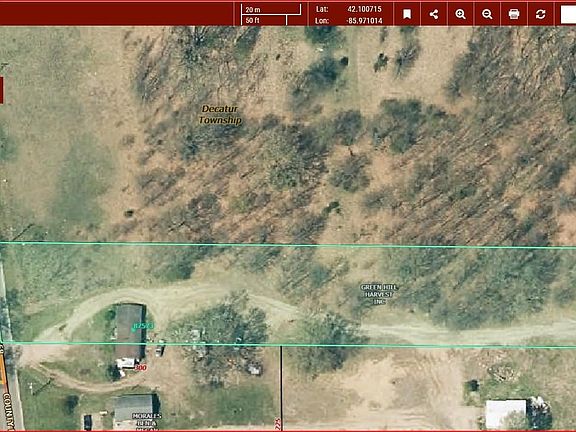The width and height of the screenshot is (576, 432).
Task: Click the red 300 dimension label
Action: click(141, 367)
